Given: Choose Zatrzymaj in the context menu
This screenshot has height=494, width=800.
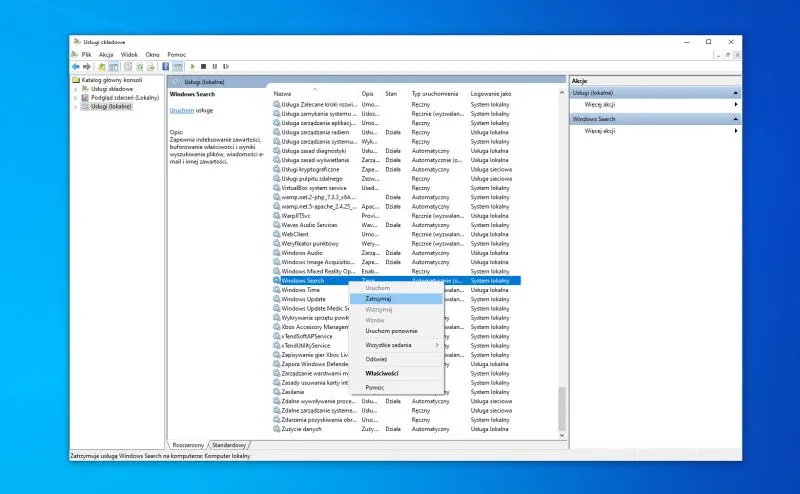Looking at the screenshot, I should [x=396, y=299].
